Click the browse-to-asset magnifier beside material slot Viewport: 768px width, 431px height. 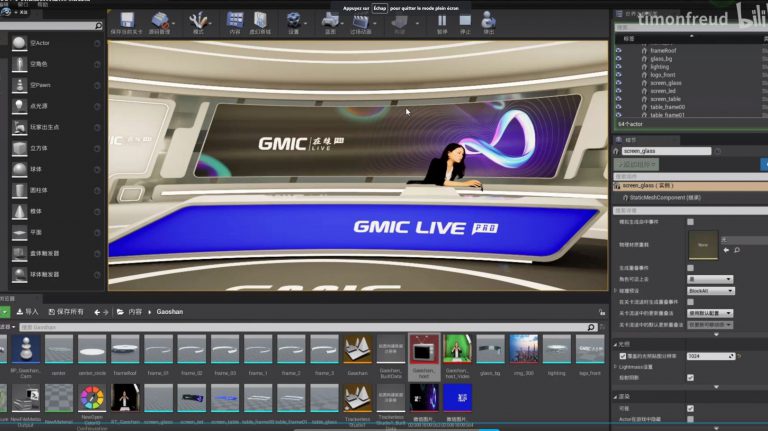pyautogui.click(x=737, y=250)
